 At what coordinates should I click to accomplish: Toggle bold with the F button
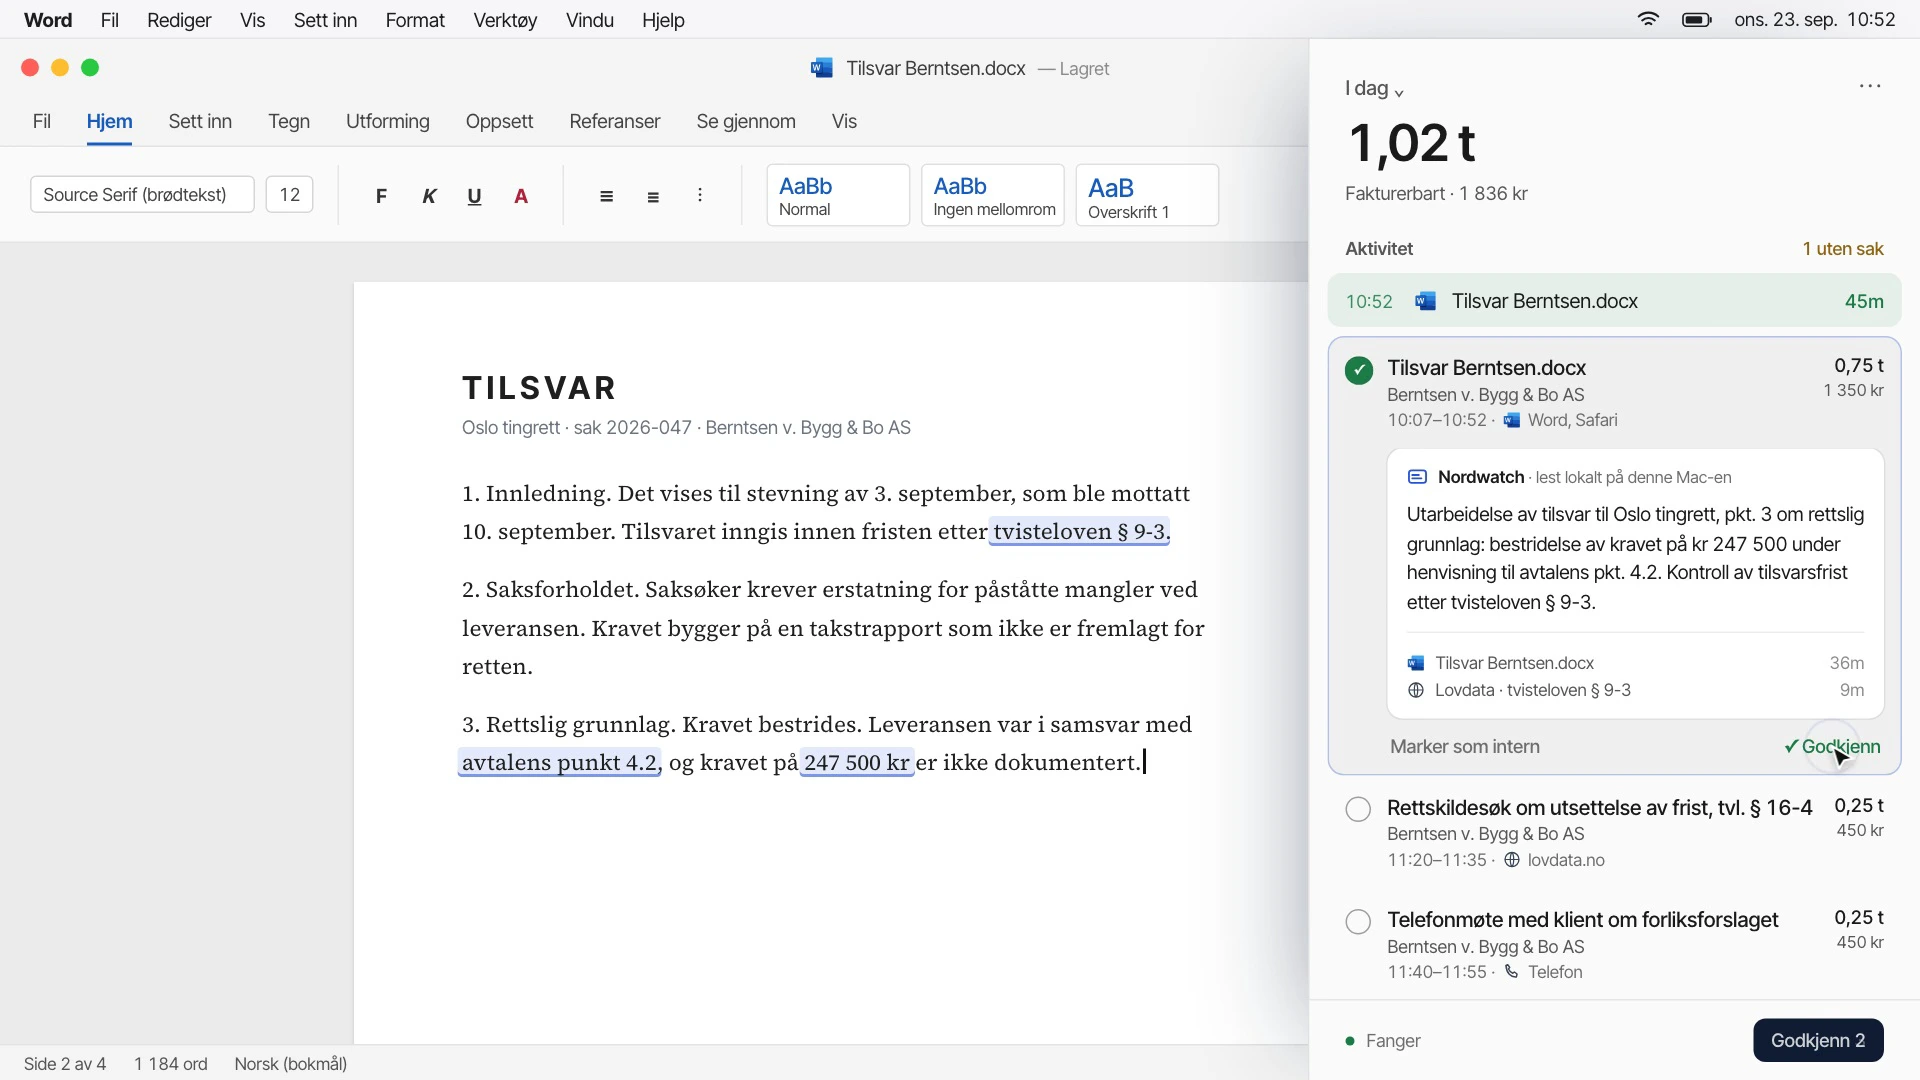381,196
